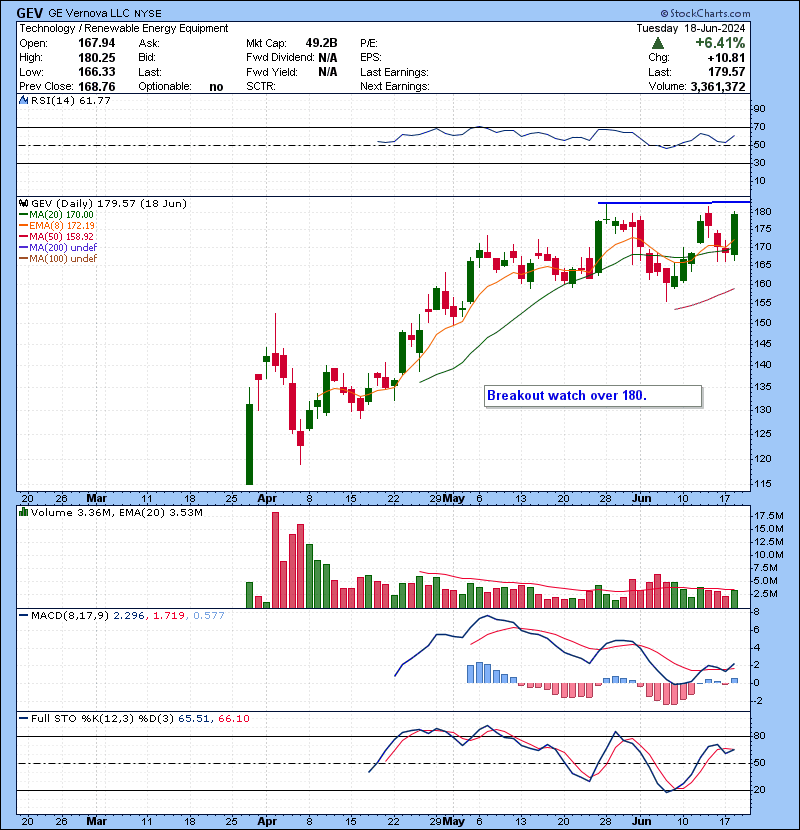Viewport: 800px width, 830px height.
Task: Click the Apr label on price chart axis
Action: [x=267, y=498]
